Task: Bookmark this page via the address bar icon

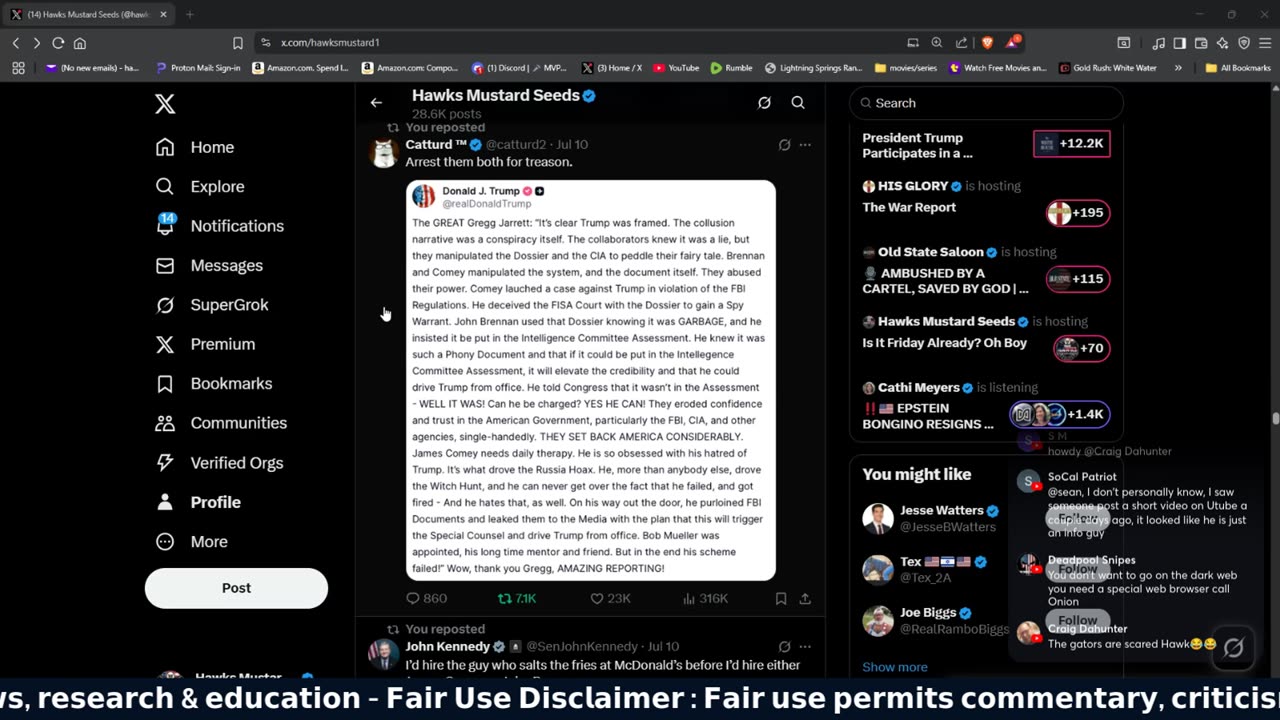Action: point(238,43)
